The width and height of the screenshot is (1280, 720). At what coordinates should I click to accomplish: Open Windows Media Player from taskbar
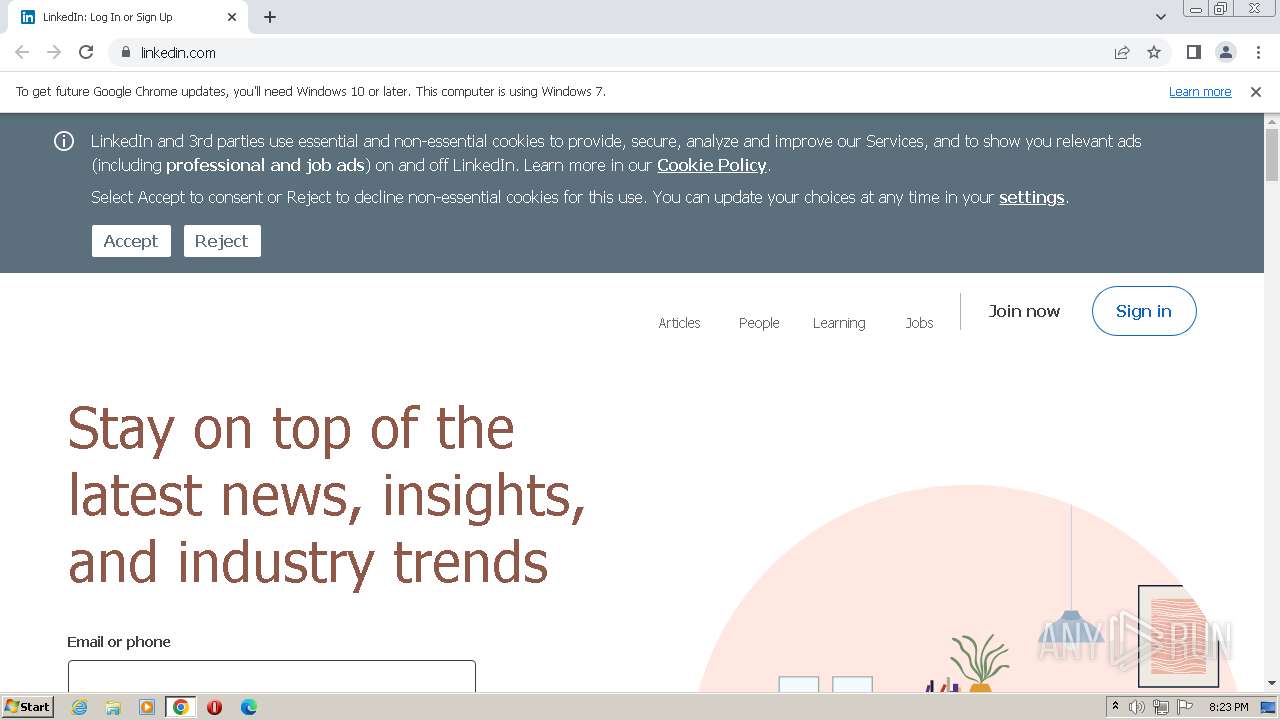(x=147, y=707)
